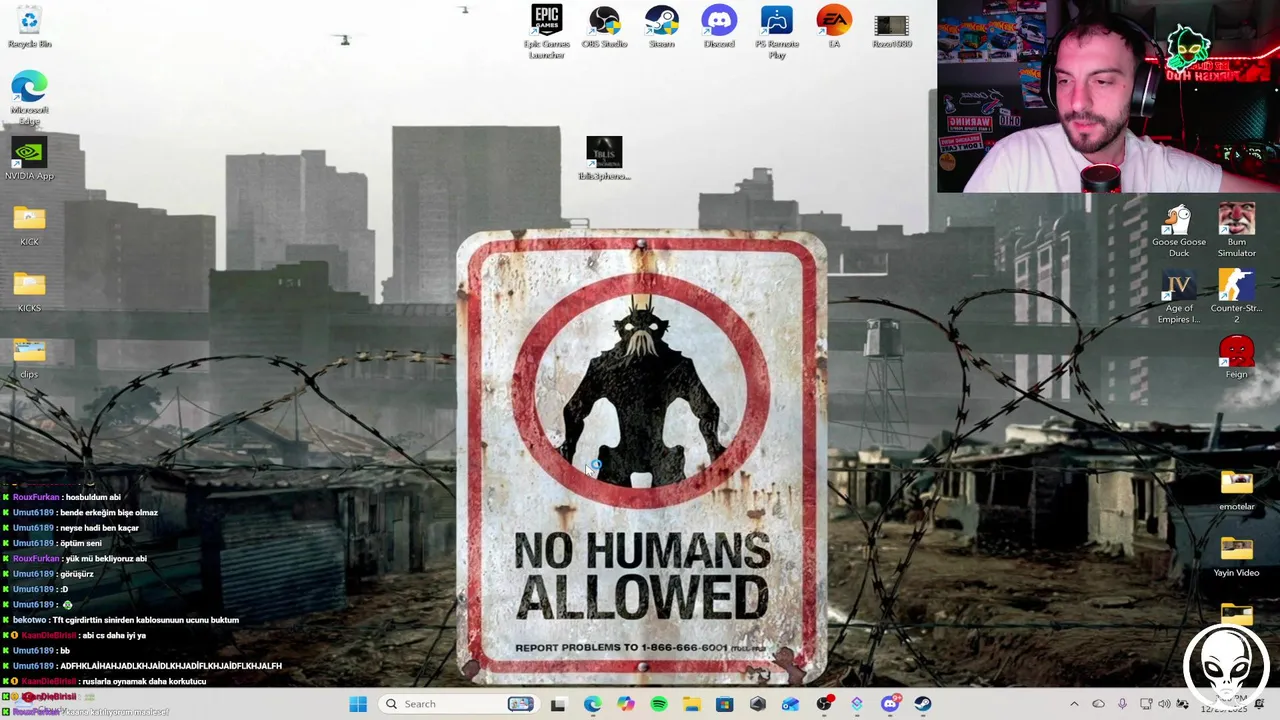Select the NVIDIA App desktop icon
This screenshot has height=720, width=1280.
(x=29, y=159)
